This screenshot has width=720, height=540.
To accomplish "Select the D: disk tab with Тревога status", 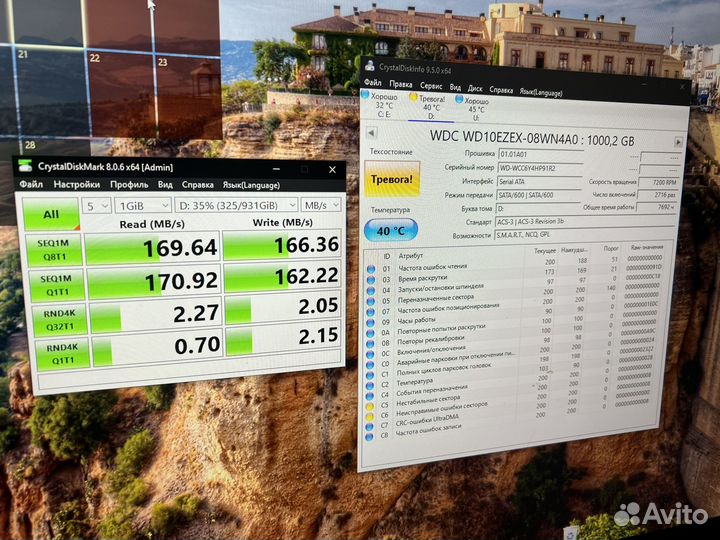I will point(431,106).
